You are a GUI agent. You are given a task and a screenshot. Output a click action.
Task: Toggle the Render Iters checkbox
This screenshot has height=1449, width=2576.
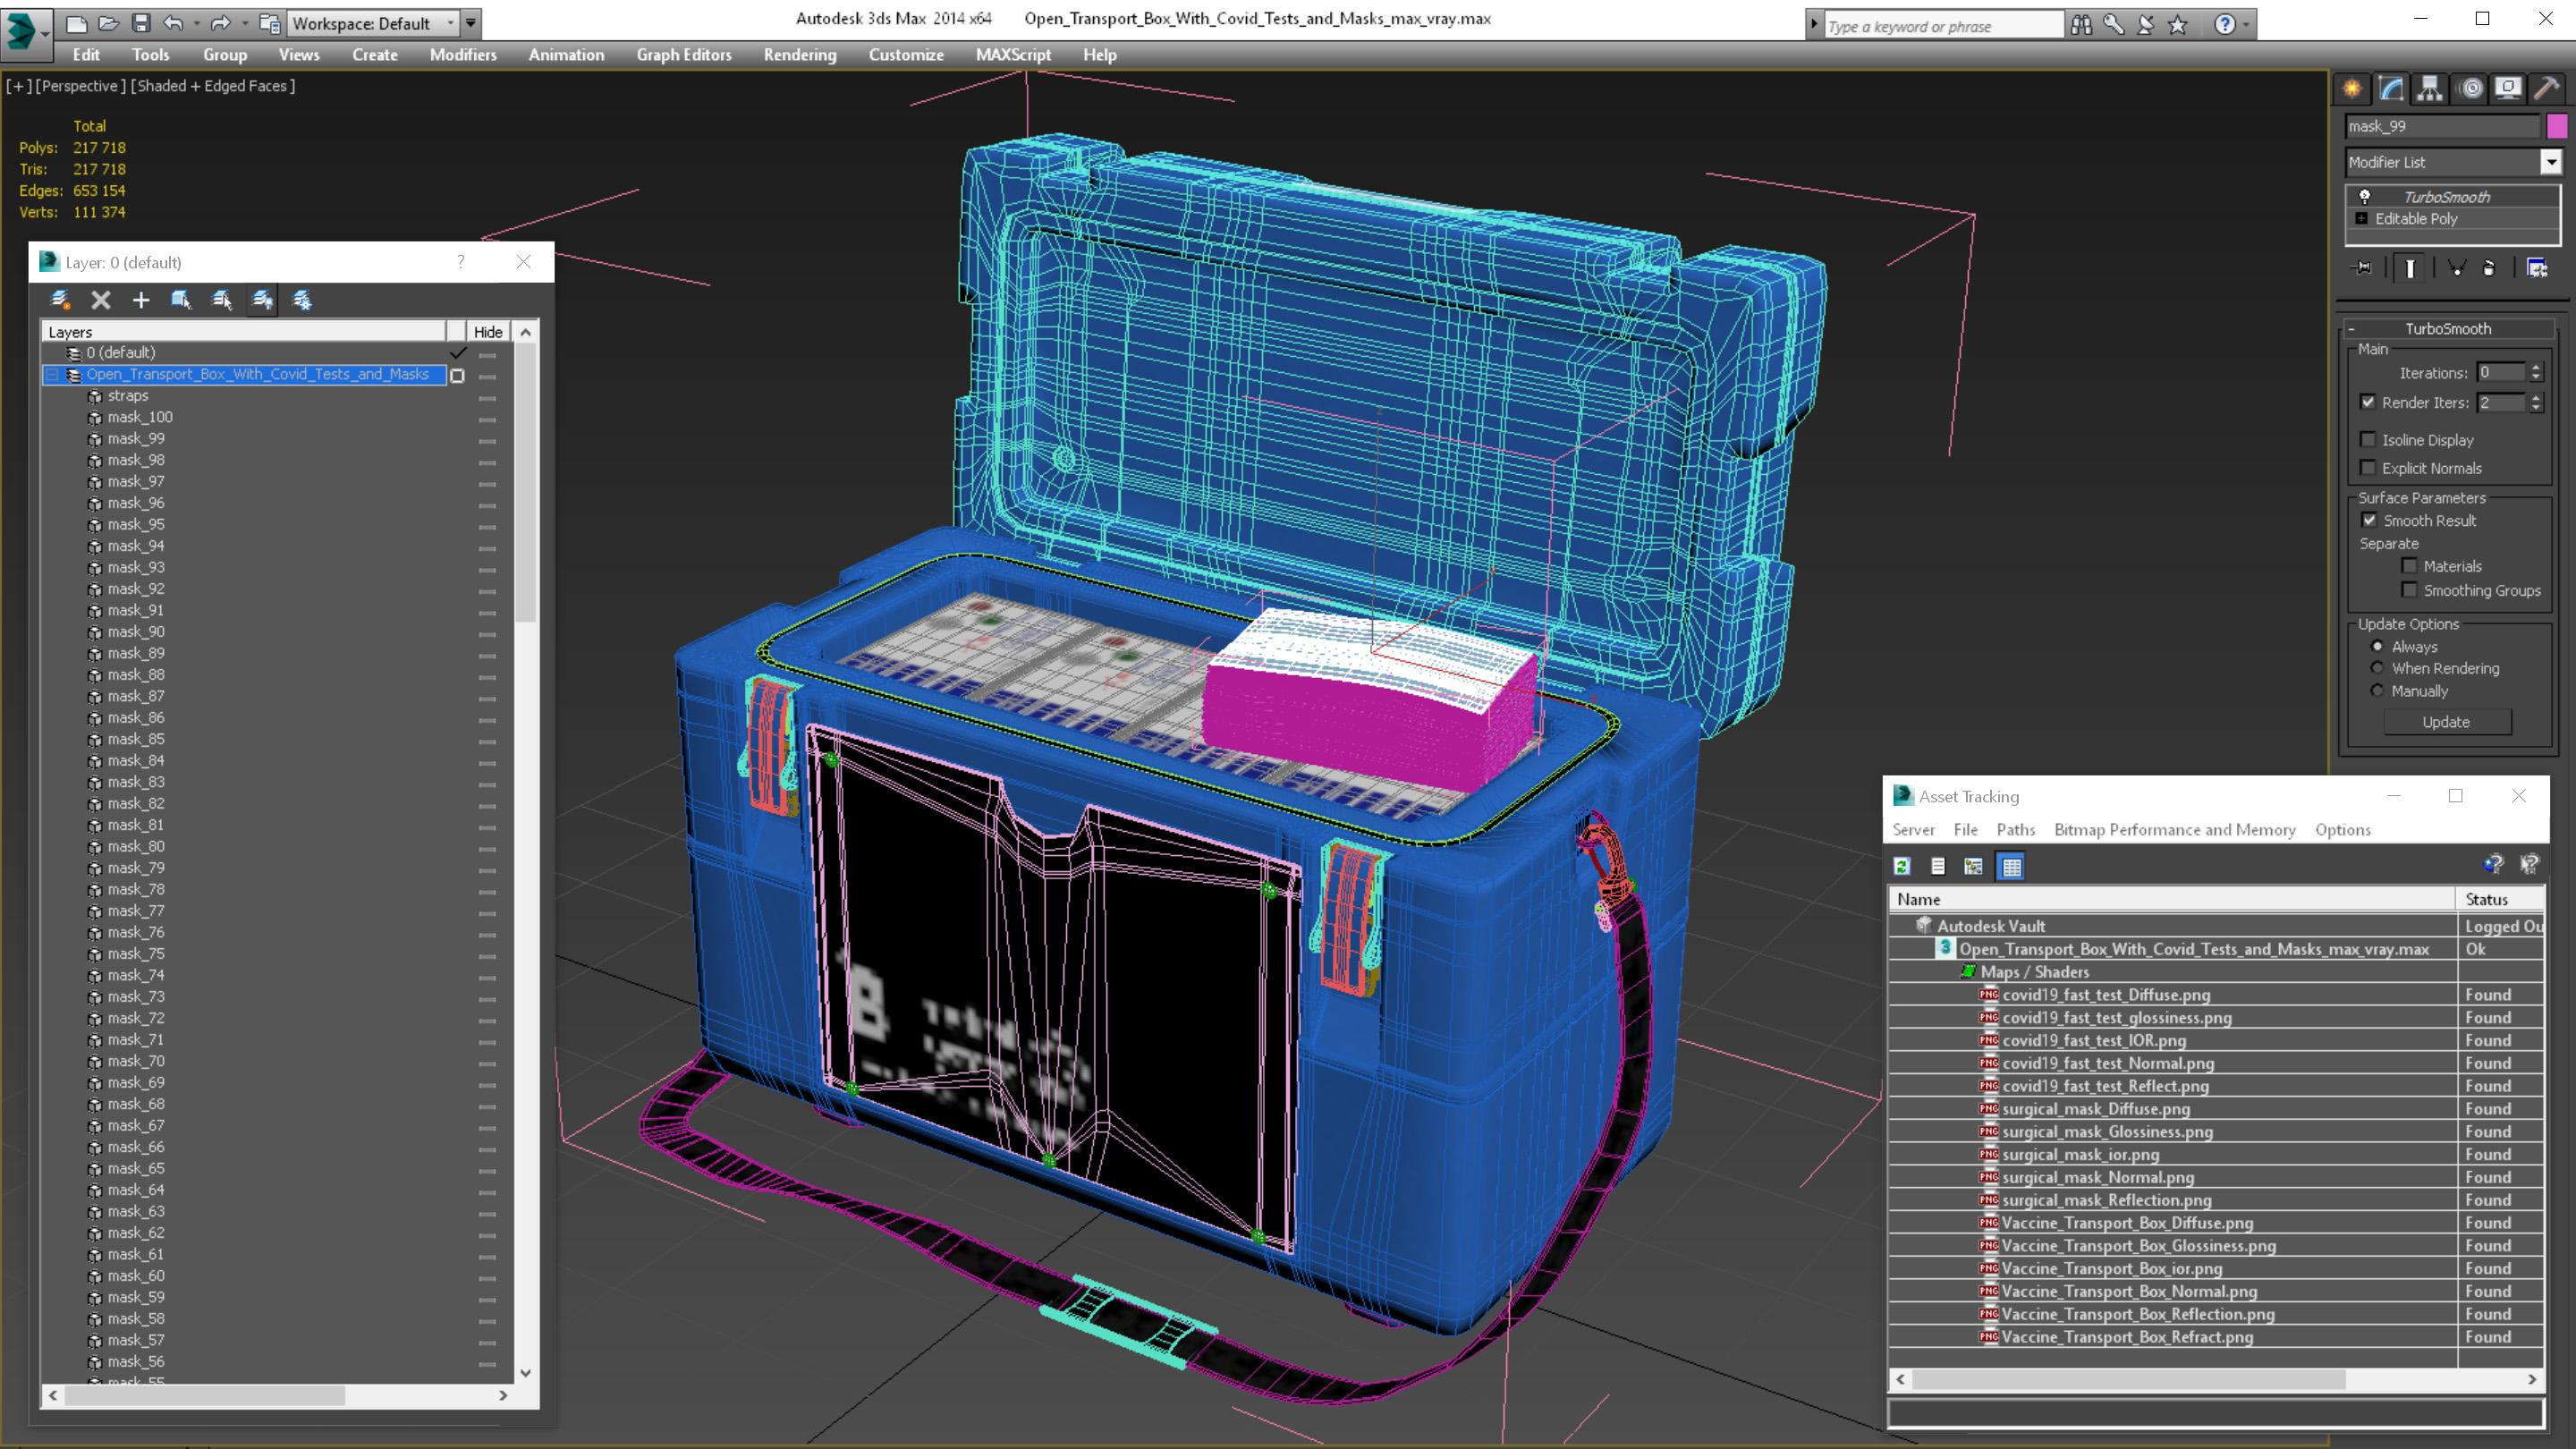click(2368, 402)
